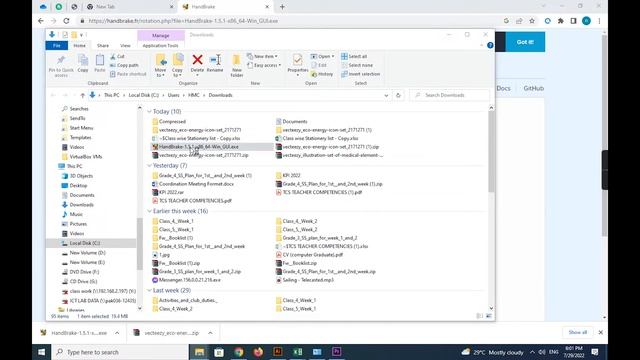The height and width of the screenshot is (360, 640).
Task: Click Local Disk (C:) in the address path
Action: (144, 95)
